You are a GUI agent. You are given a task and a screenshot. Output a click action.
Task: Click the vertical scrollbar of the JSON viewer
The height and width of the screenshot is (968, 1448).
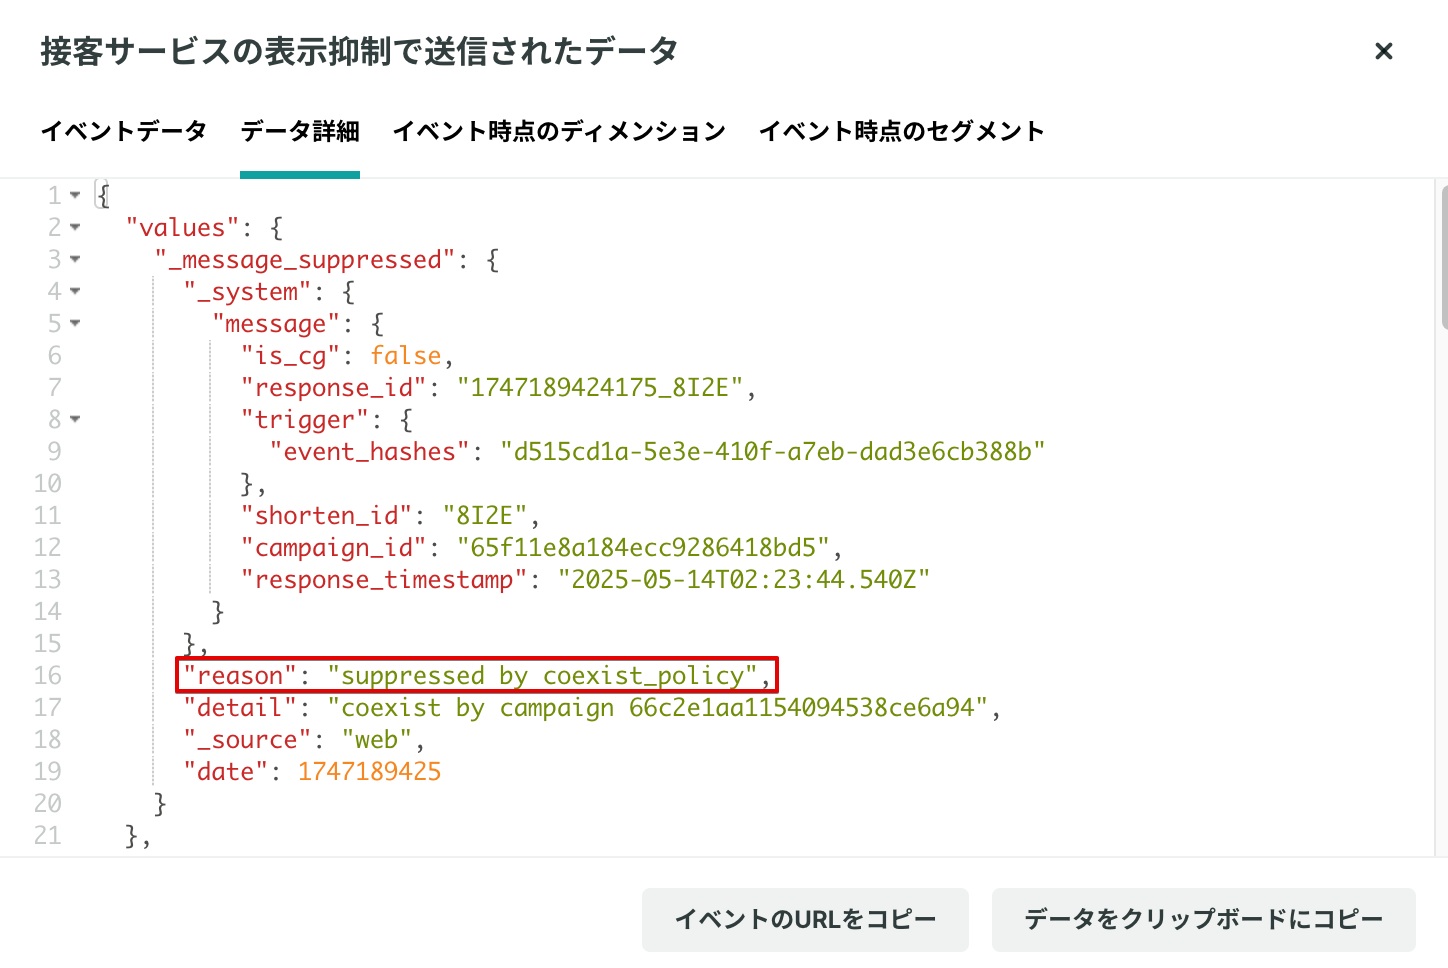coord(1443,257)
